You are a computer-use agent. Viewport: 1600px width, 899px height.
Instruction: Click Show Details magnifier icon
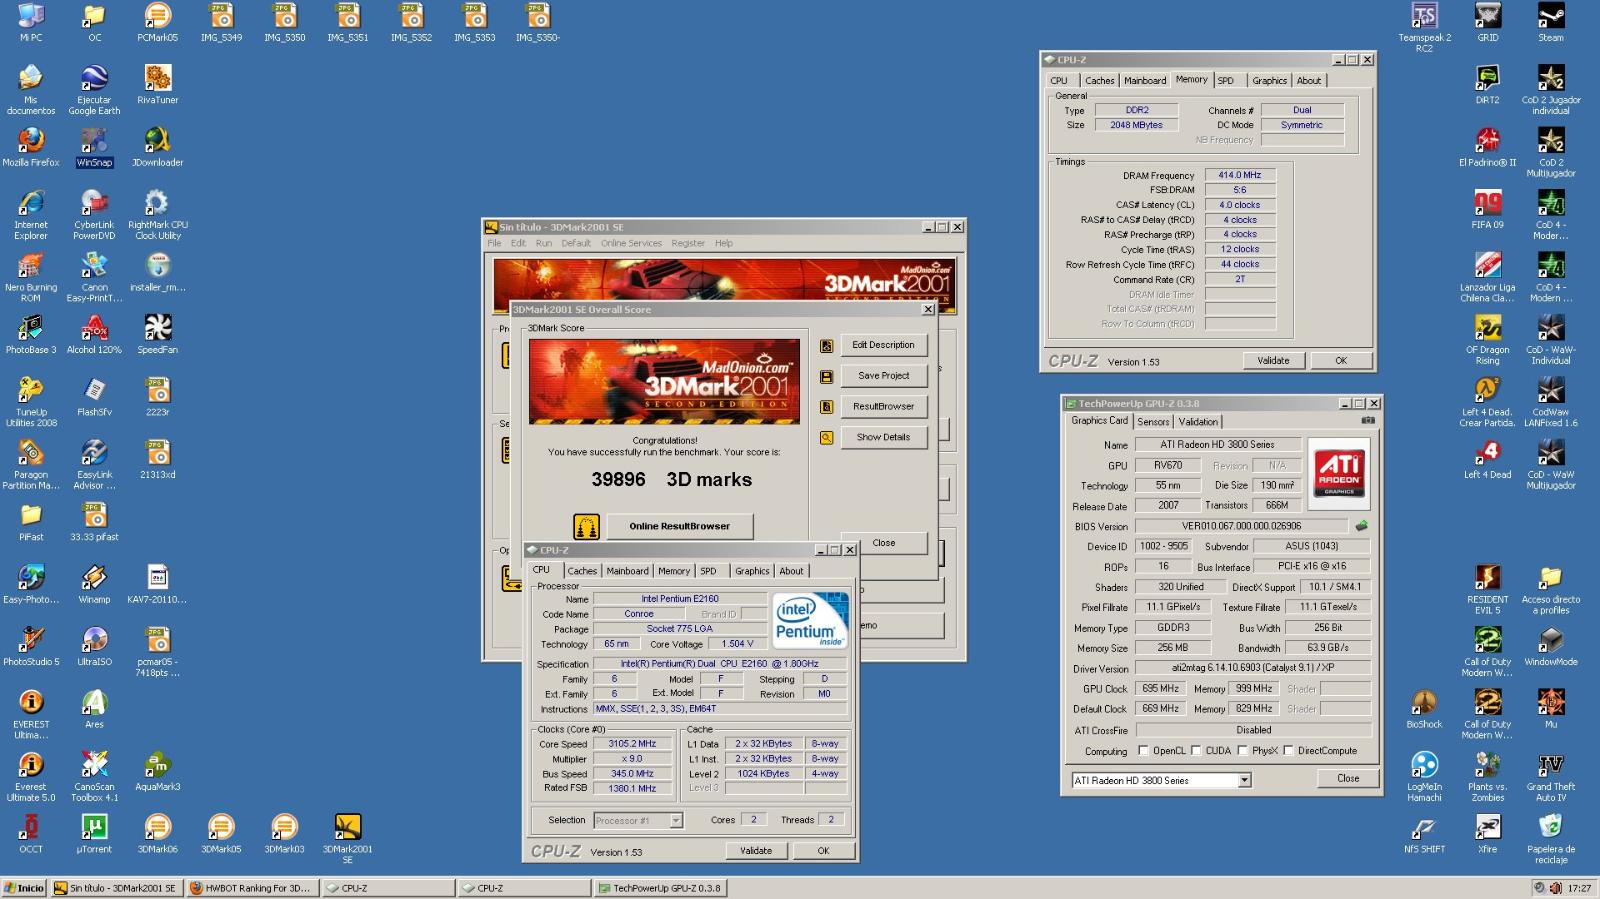click(x=826, y=438)
